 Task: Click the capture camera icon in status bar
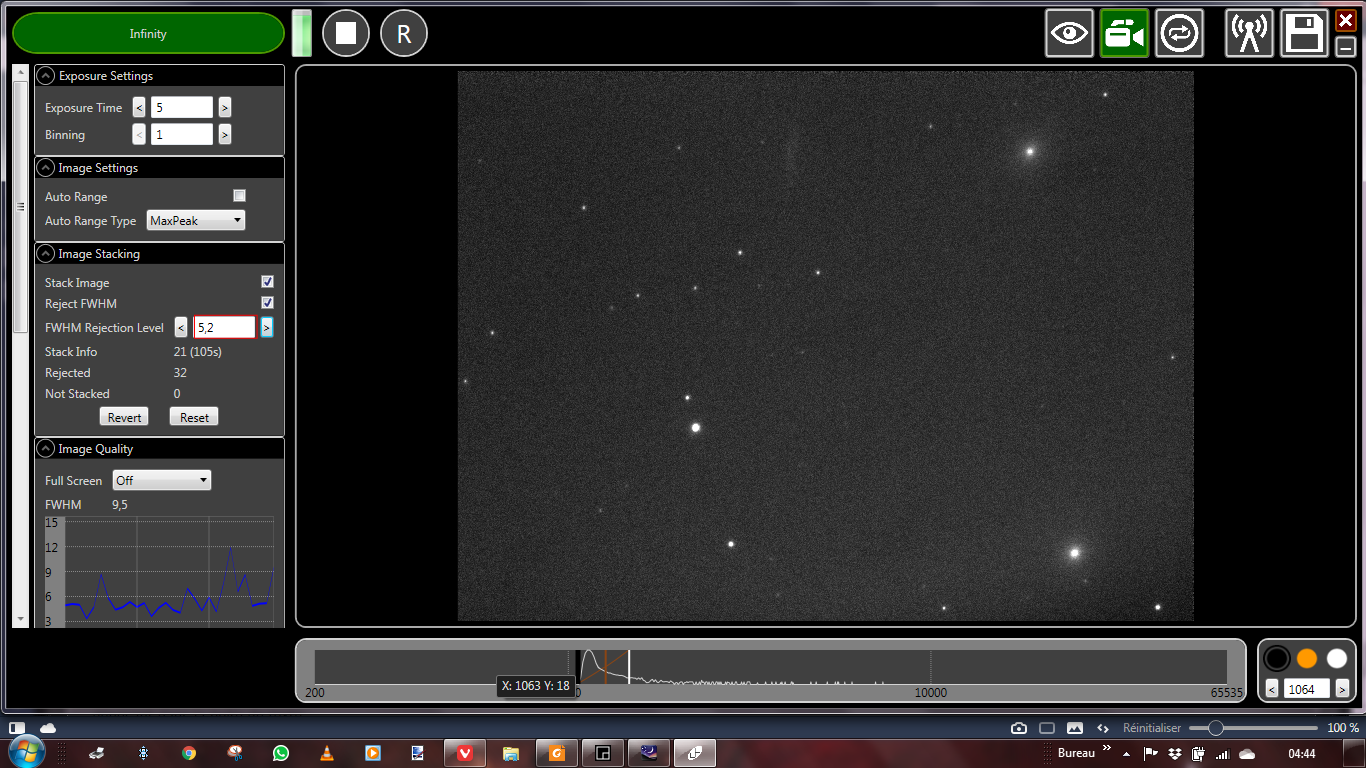click(1019, 728)
